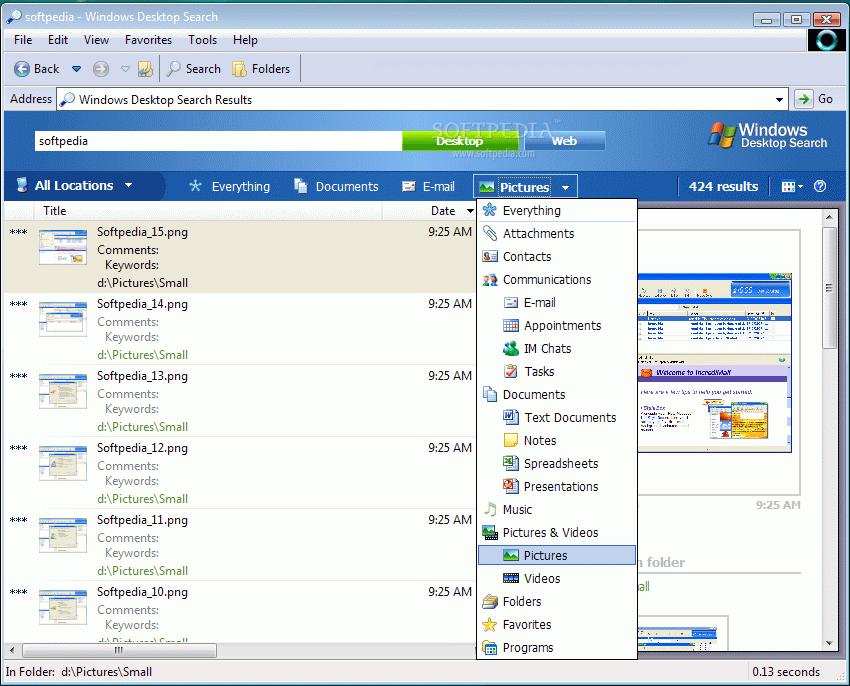Choose Tasks in the filter menu
The width and height of the screenshot is (850, 686).
tap(557, 371)
